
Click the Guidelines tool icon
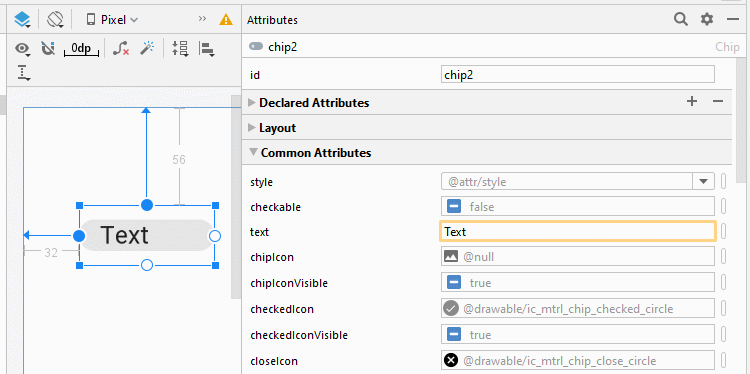pyautogui.click(x=23, y=73)
